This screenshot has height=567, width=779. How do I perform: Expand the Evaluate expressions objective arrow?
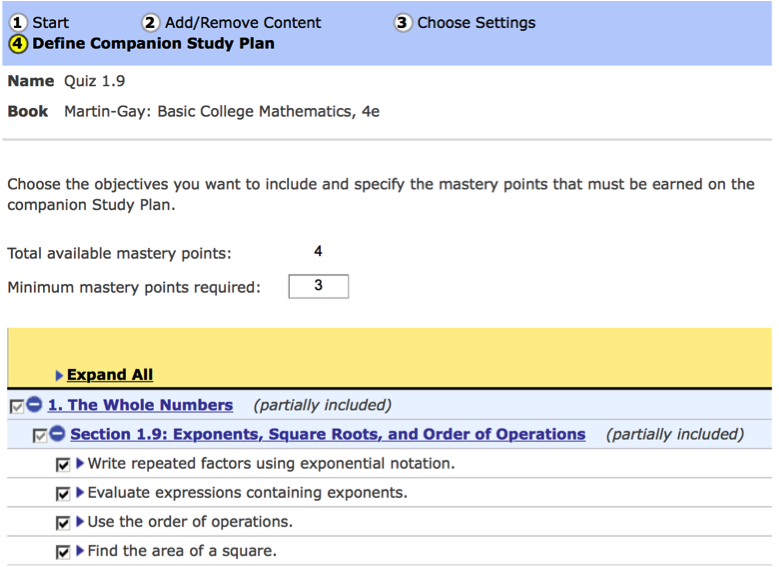pyautogui.click(x=80, y=493)
